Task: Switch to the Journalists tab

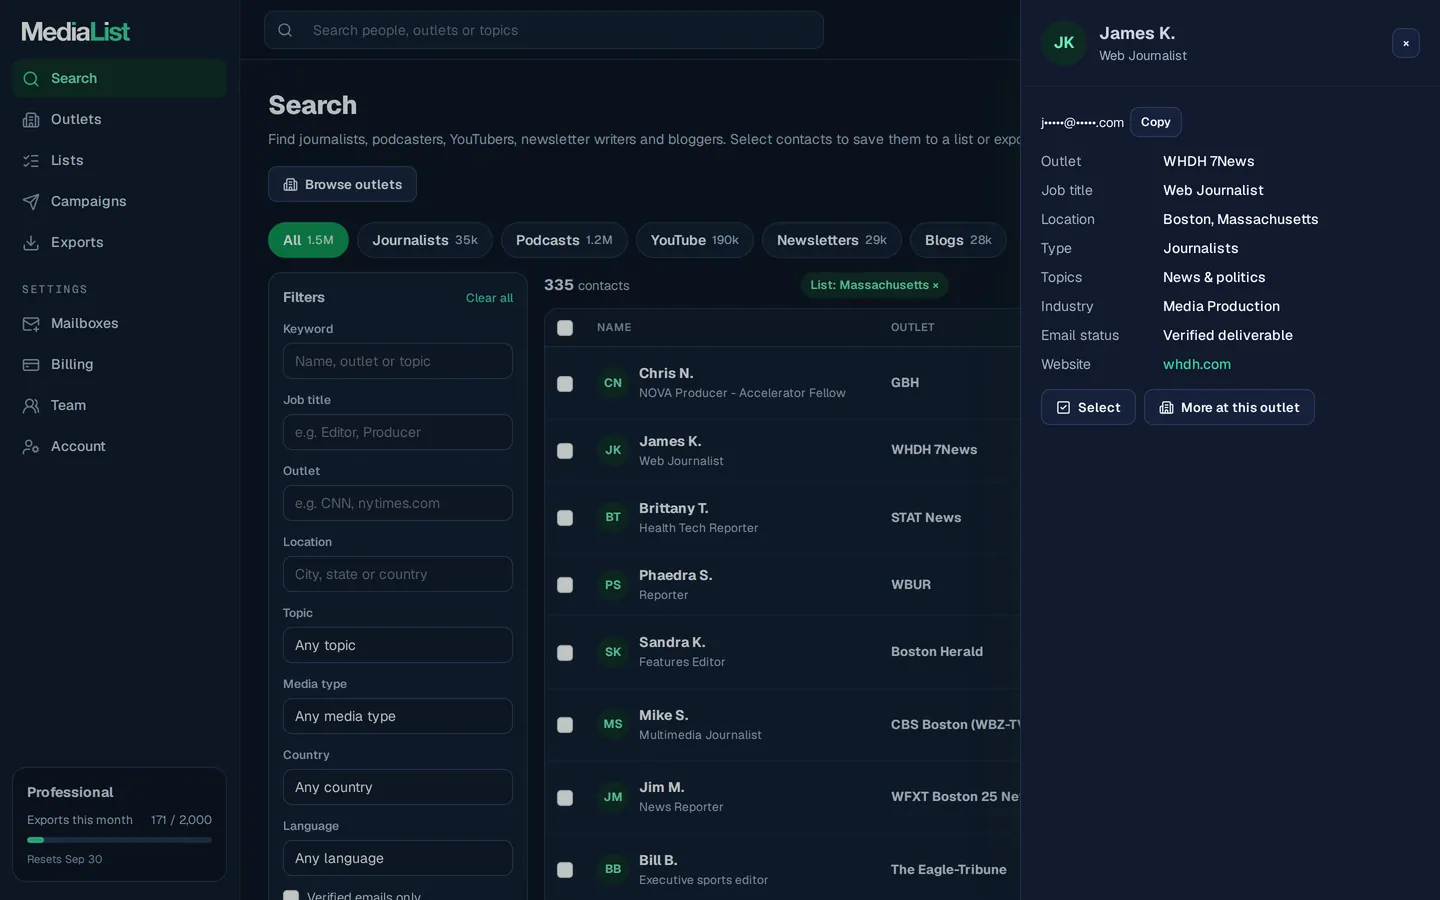Action: [x=425, y=240]
